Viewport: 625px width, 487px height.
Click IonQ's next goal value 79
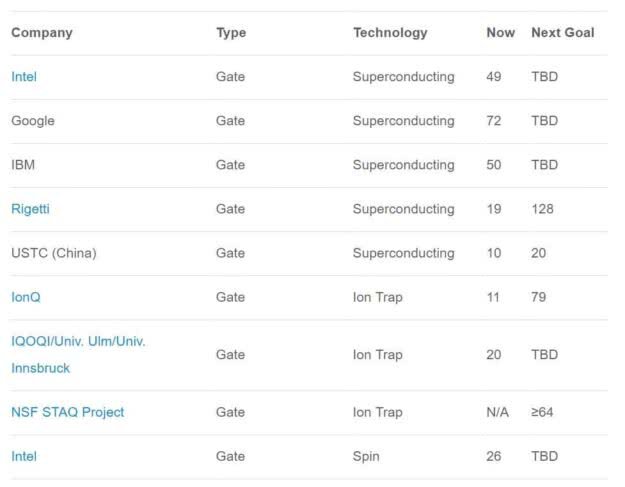tap(539, 297)
